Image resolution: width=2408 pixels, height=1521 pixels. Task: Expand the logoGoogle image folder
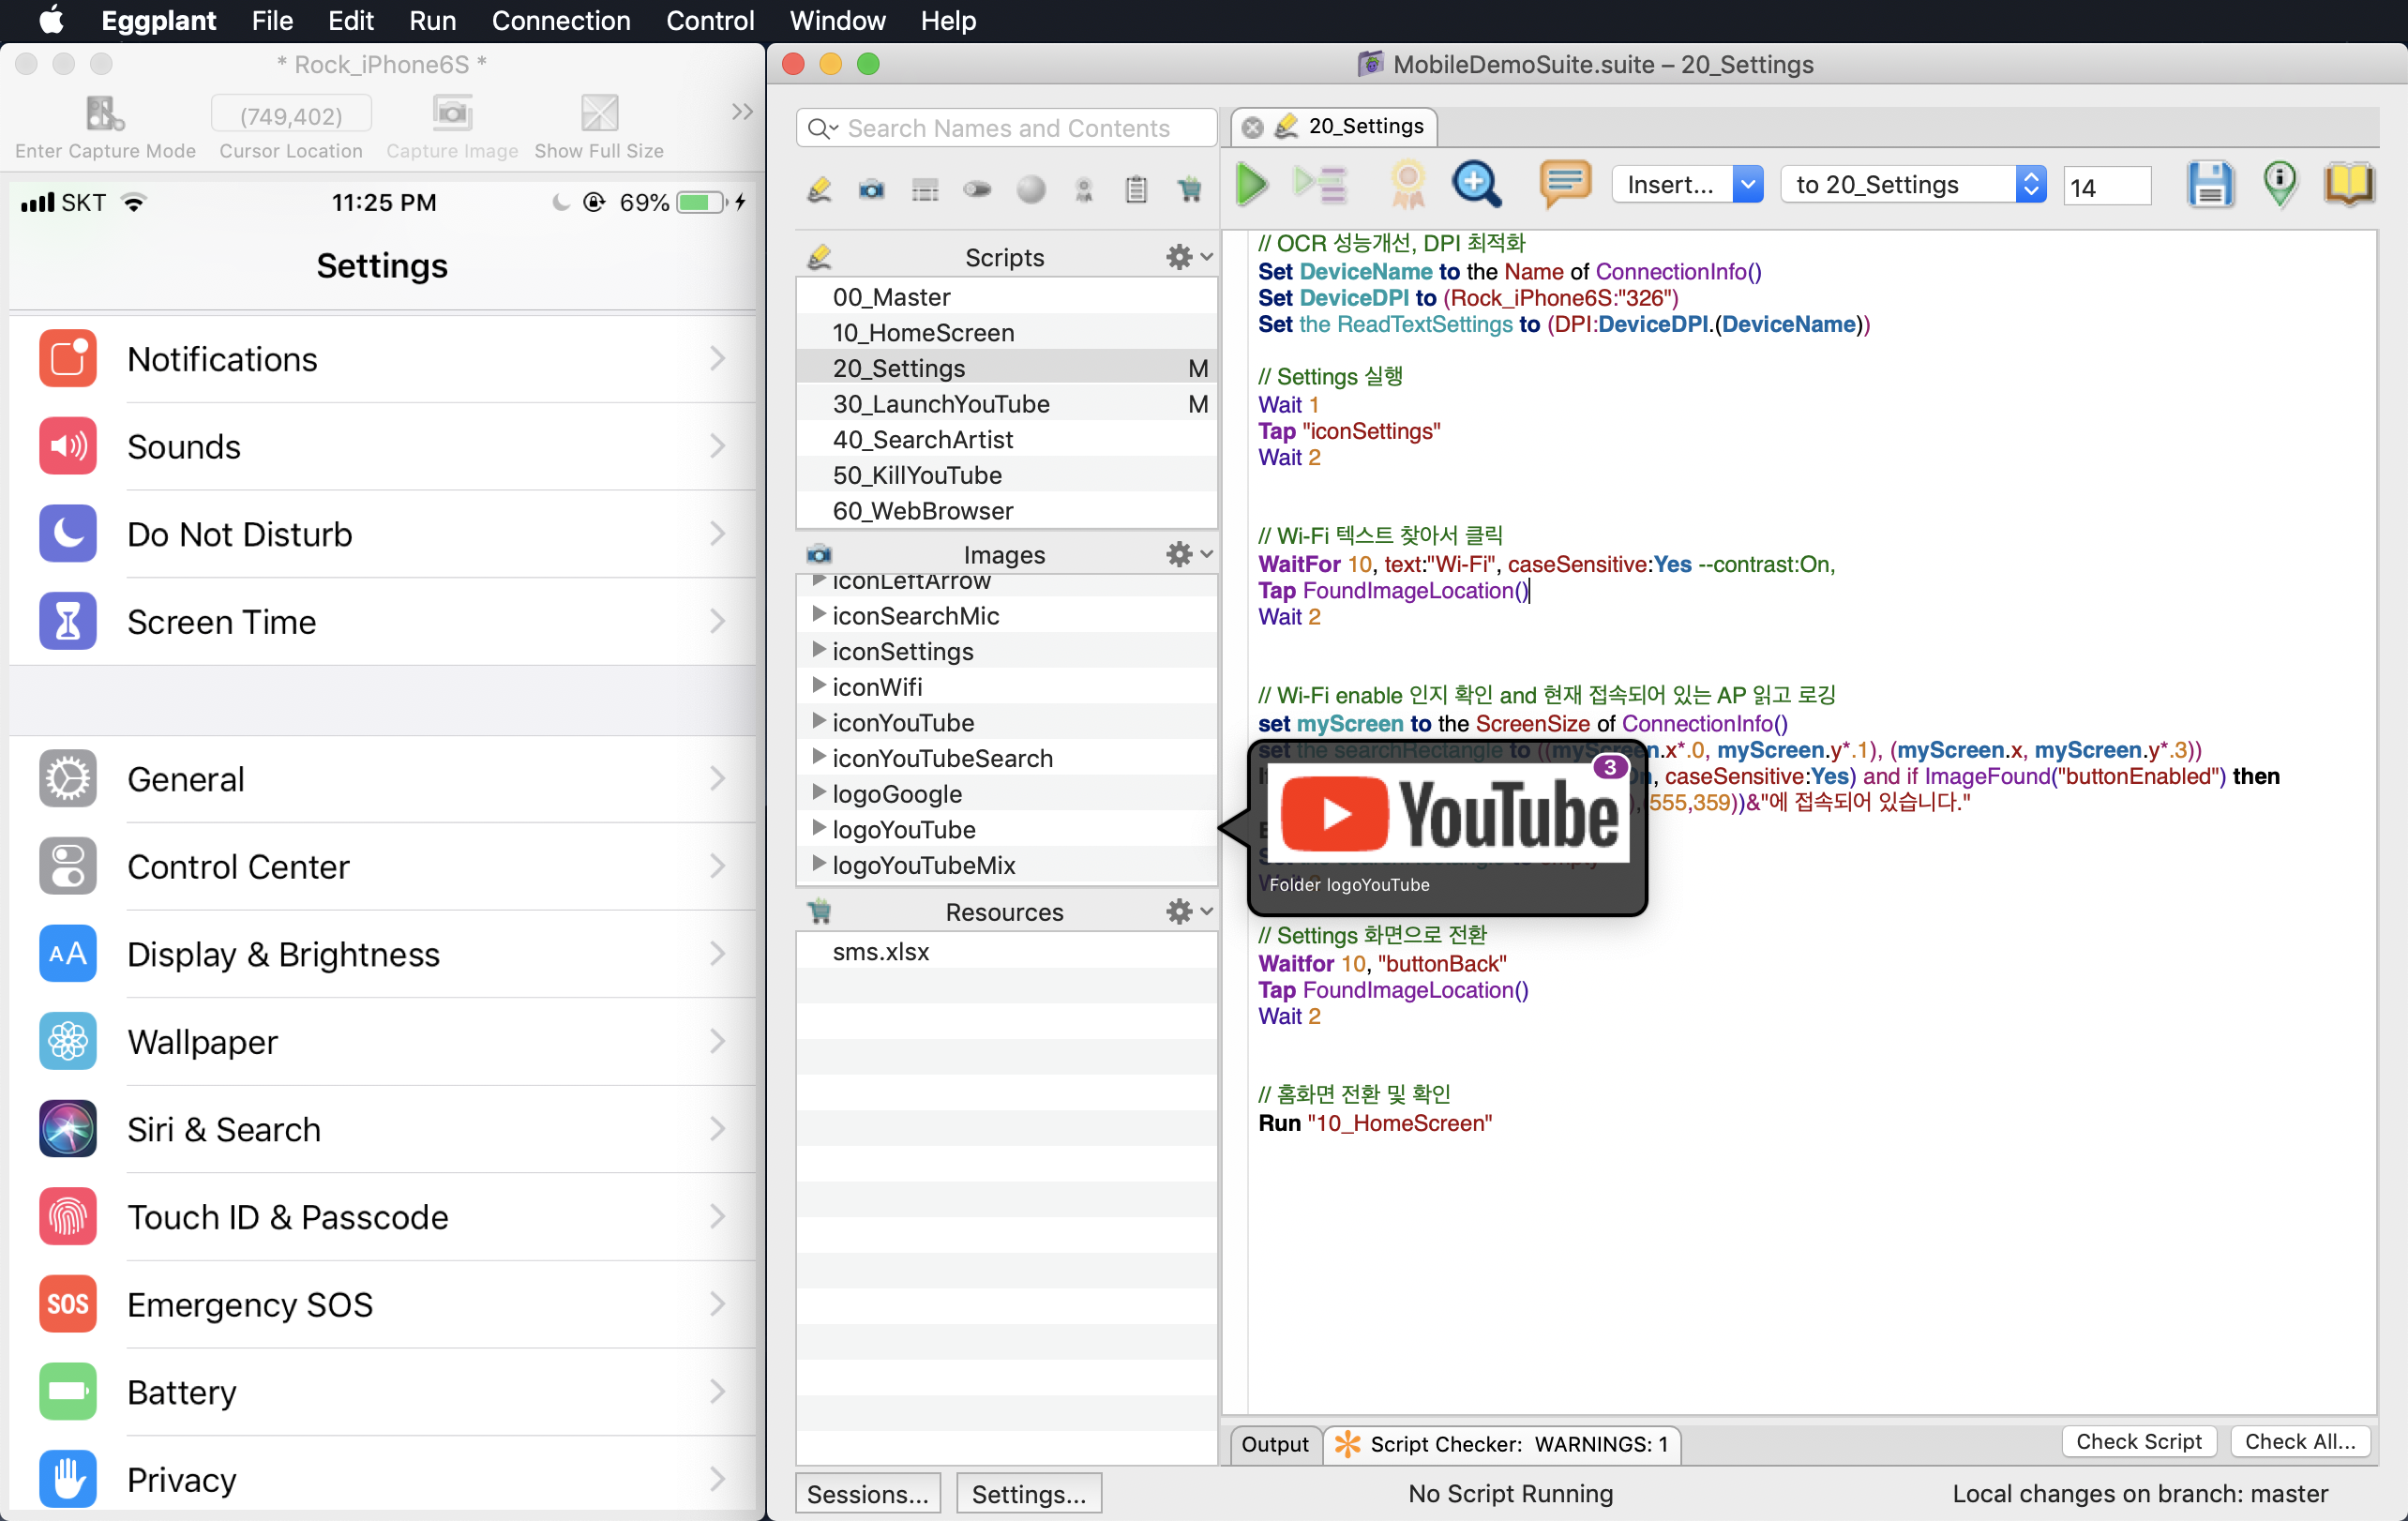coord(818,793)
